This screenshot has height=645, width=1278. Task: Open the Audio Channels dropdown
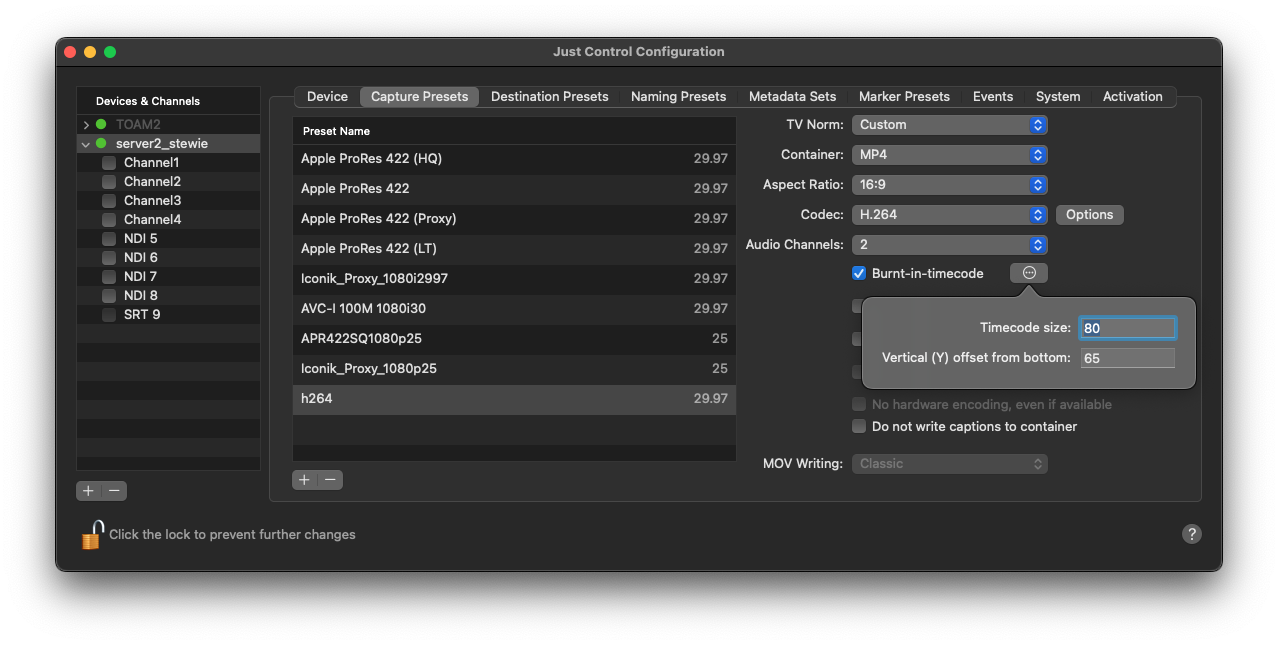pos(949,245)
